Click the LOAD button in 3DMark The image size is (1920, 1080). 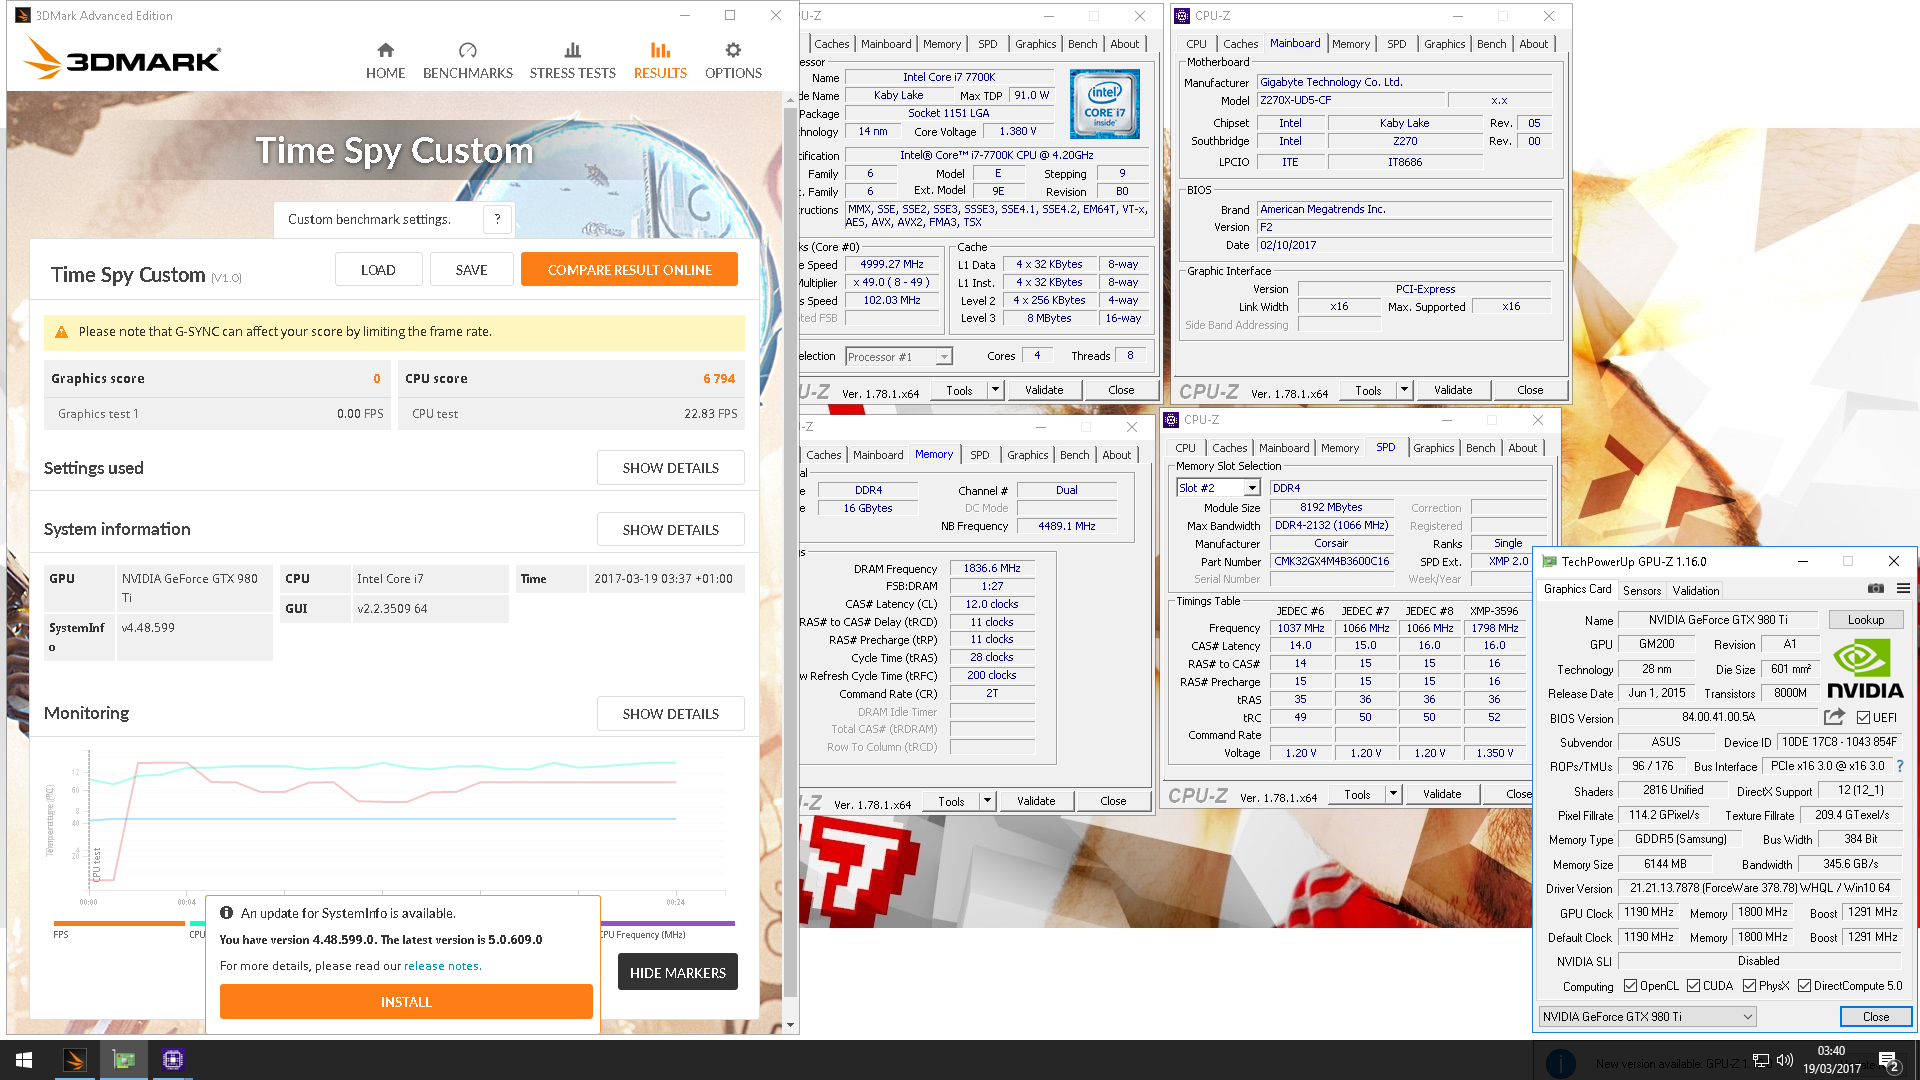pyautogui.click(x=378, y=270)
